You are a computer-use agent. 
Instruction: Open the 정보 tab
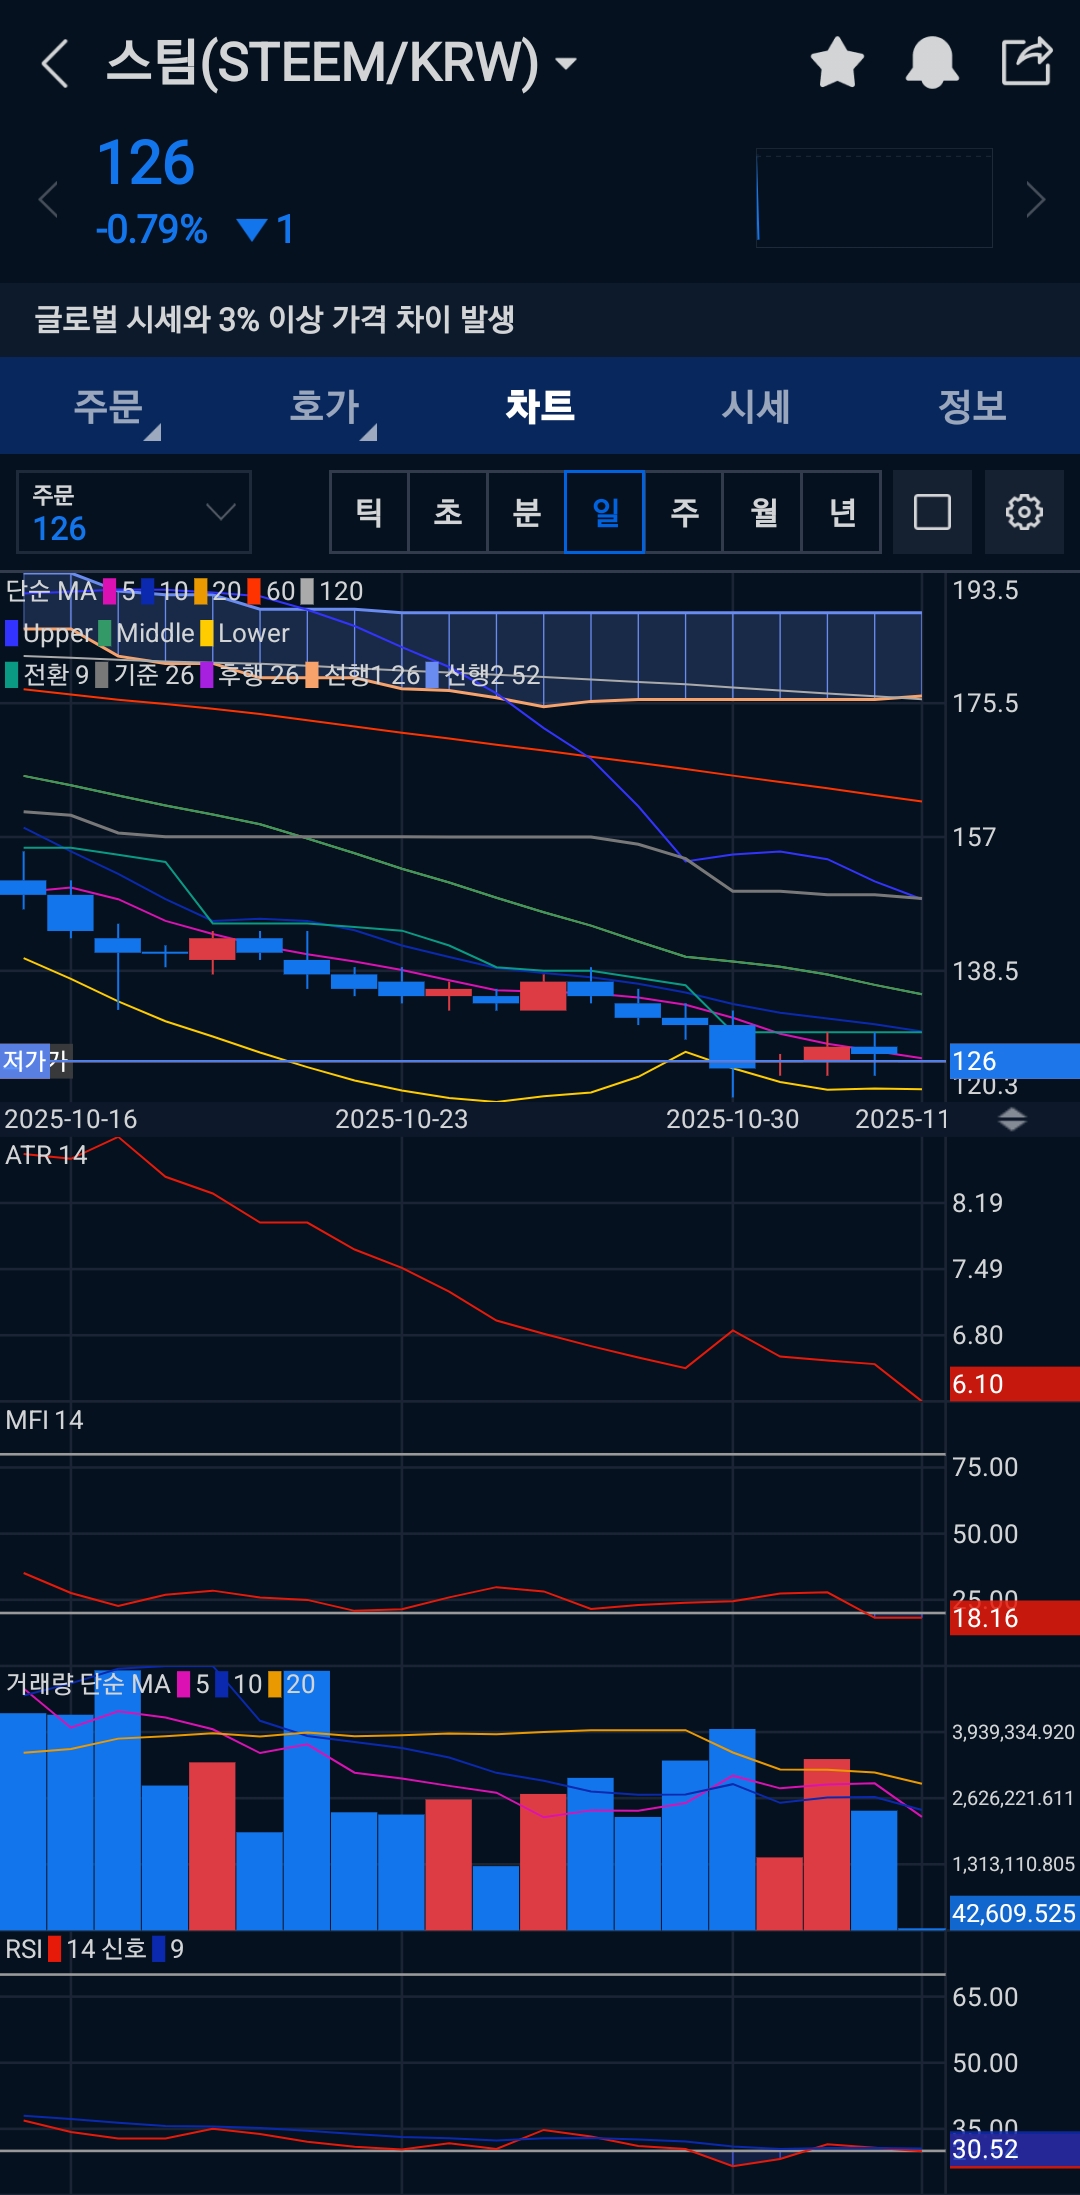(972, 406)
